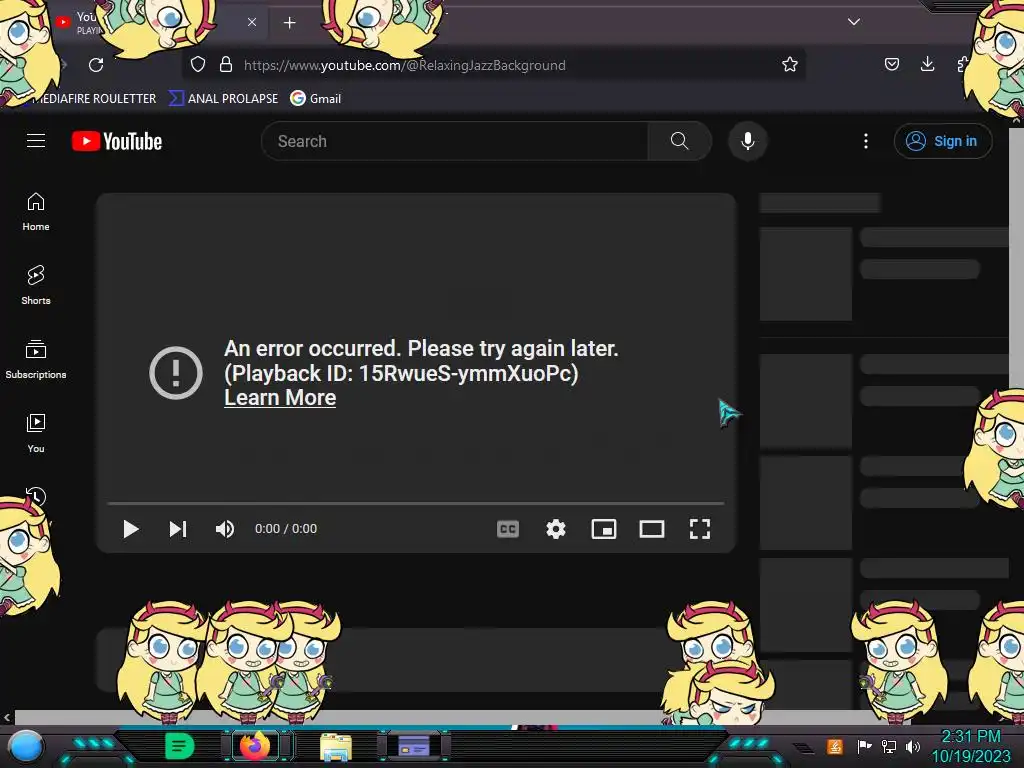Click the horizontal scrollbar left arrow
Screen dimensions: 1024x768
(x=7, y=717)
